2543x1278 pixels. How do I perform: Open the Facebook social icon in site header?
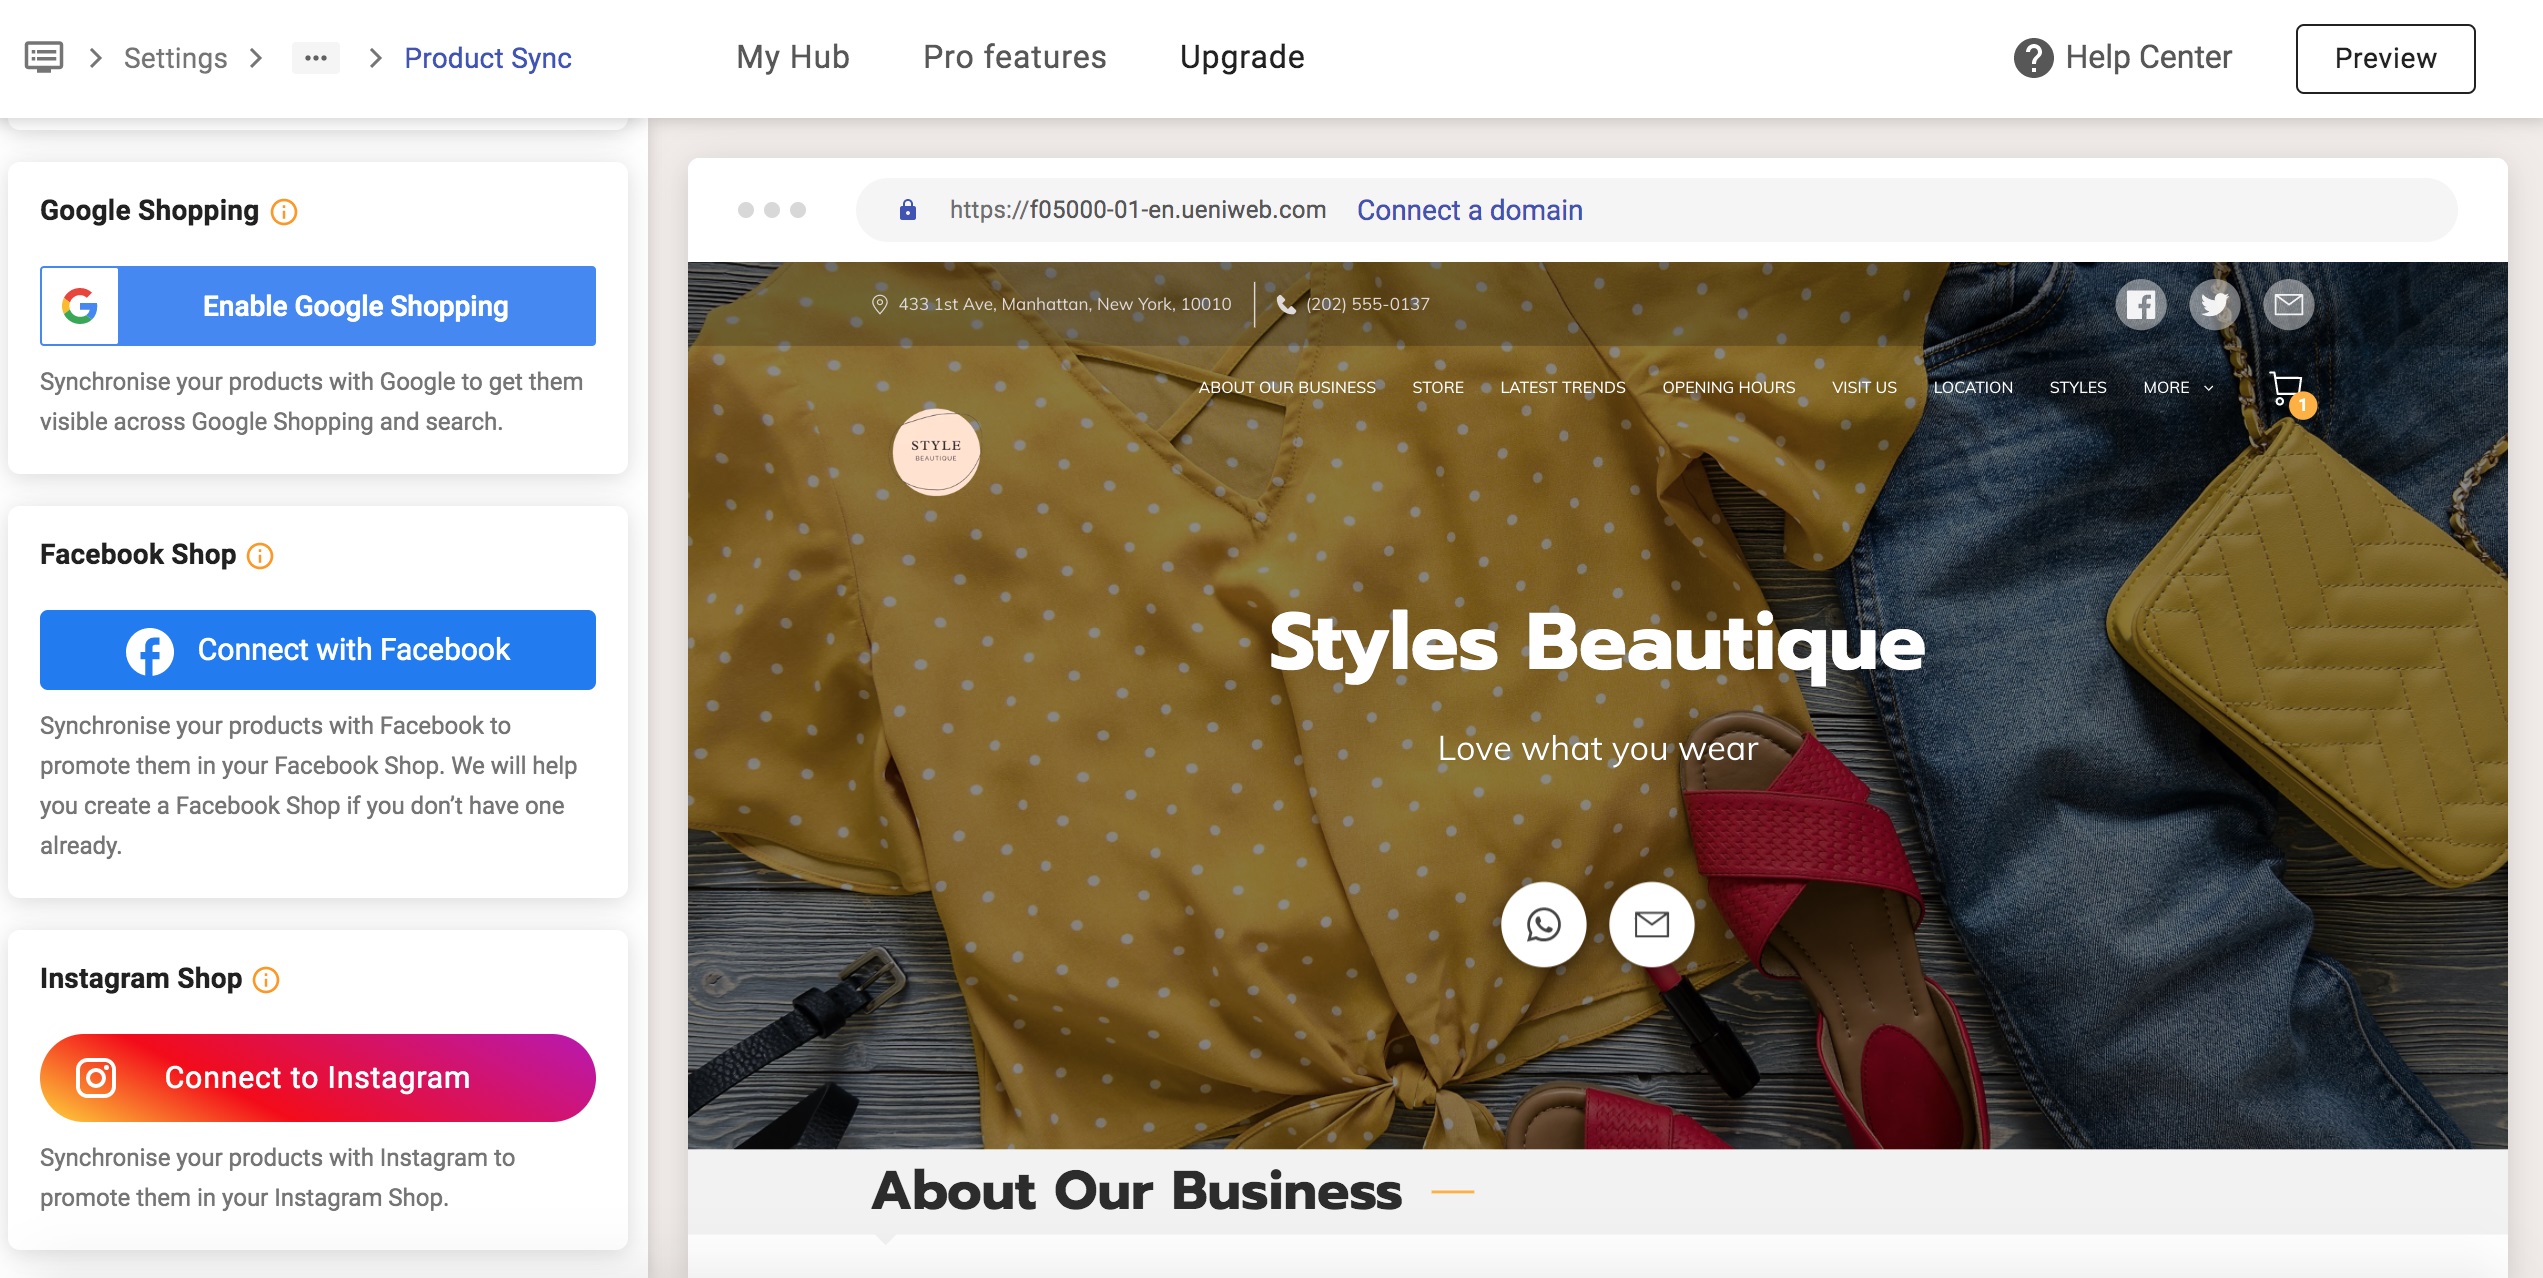pyautogui.click(x=2140, y=304)
